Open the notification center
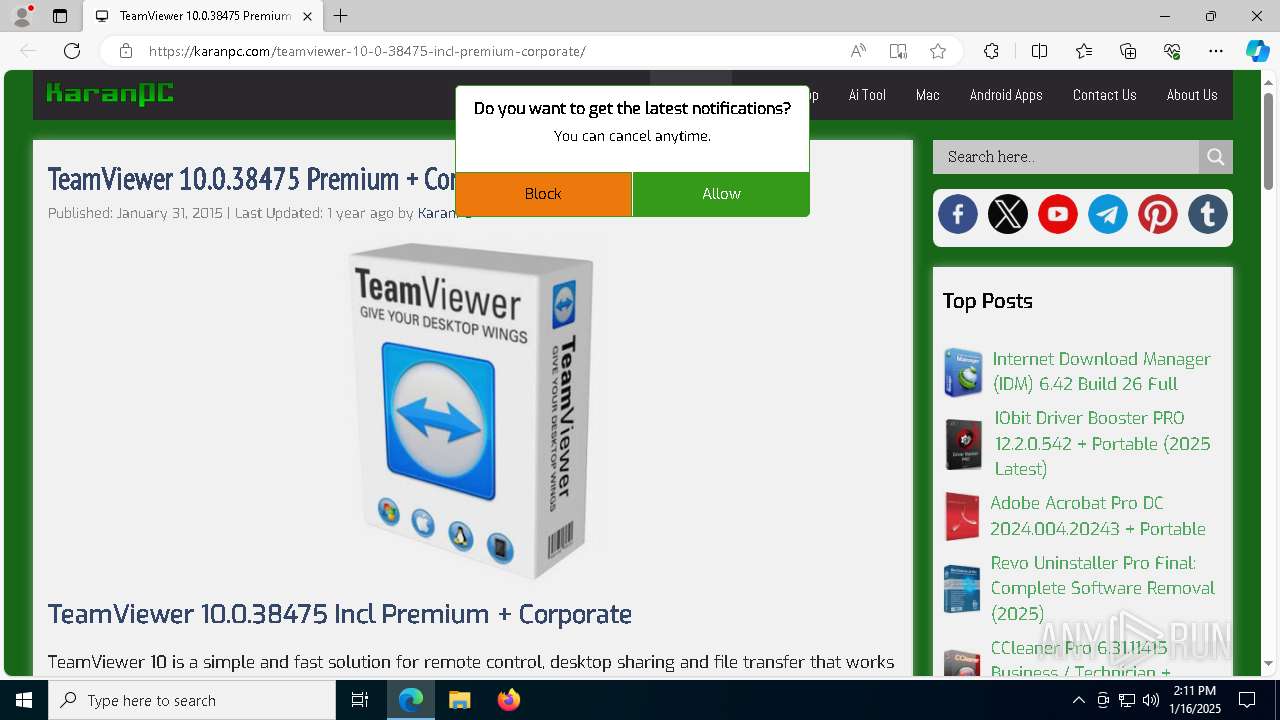The width and height of the screenshot is (1280, 720). point(1247,700)
